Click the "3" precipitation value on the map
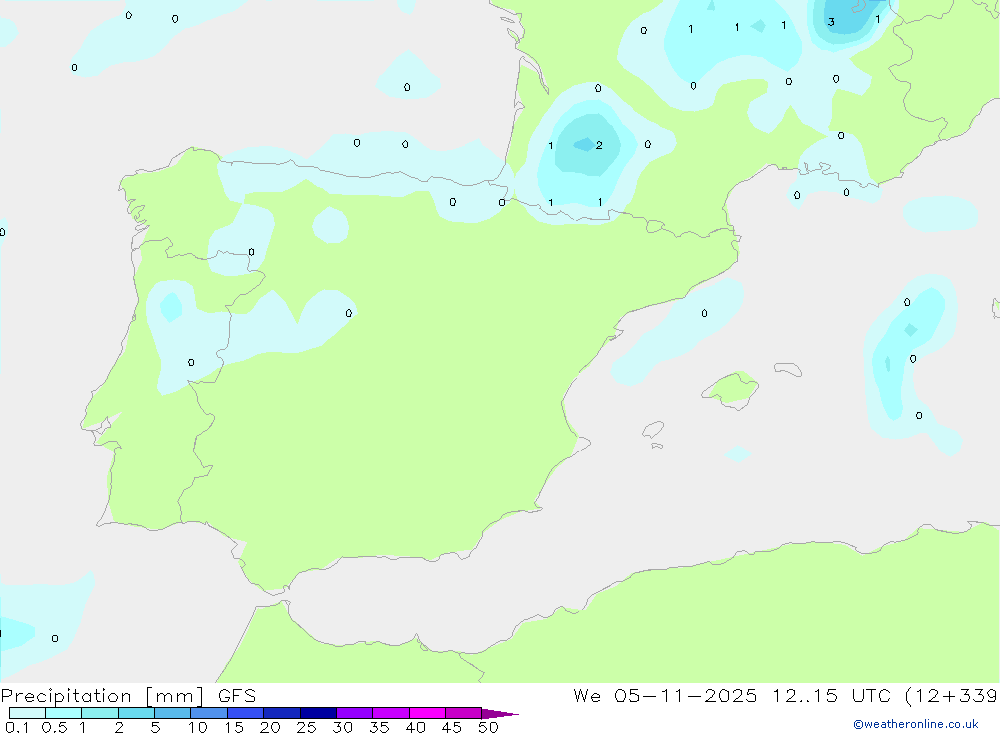Screen dimensions: 1000x733 click(x=831, y=22)
